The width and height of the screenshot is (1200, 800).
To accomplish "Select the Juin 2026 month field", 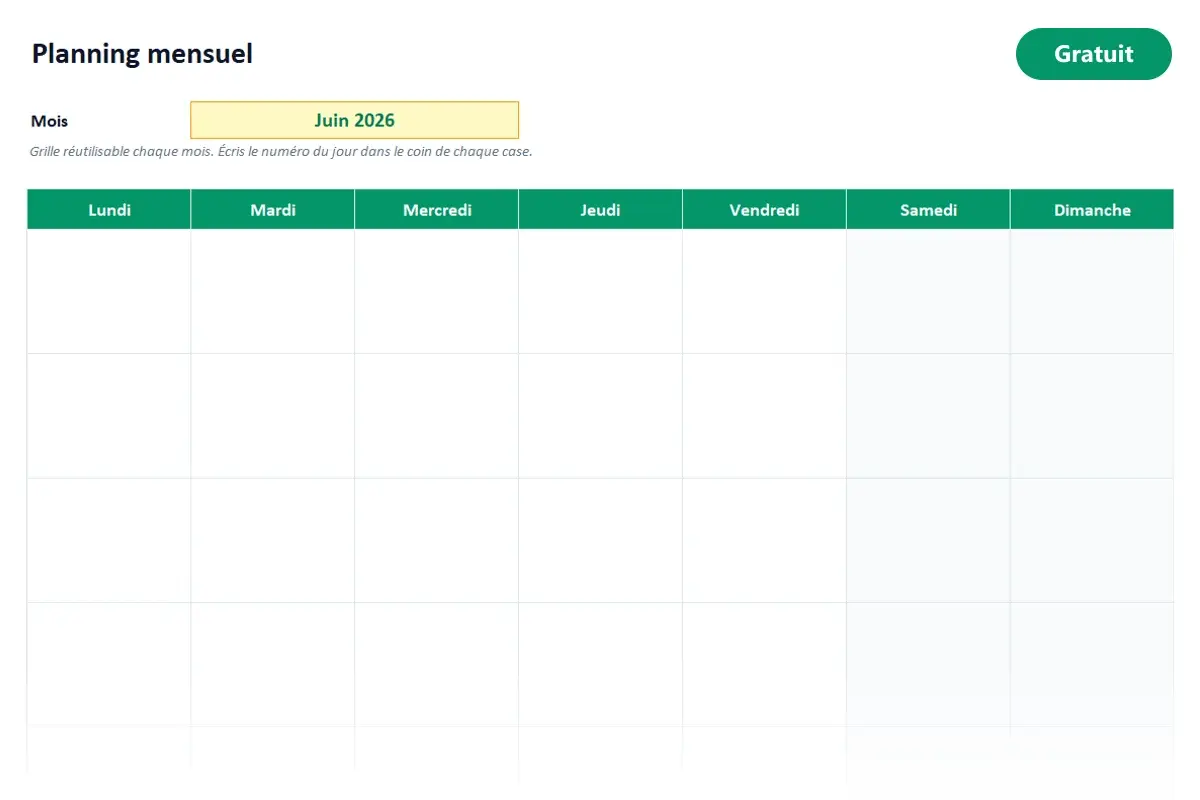I will tap(354, 120).
